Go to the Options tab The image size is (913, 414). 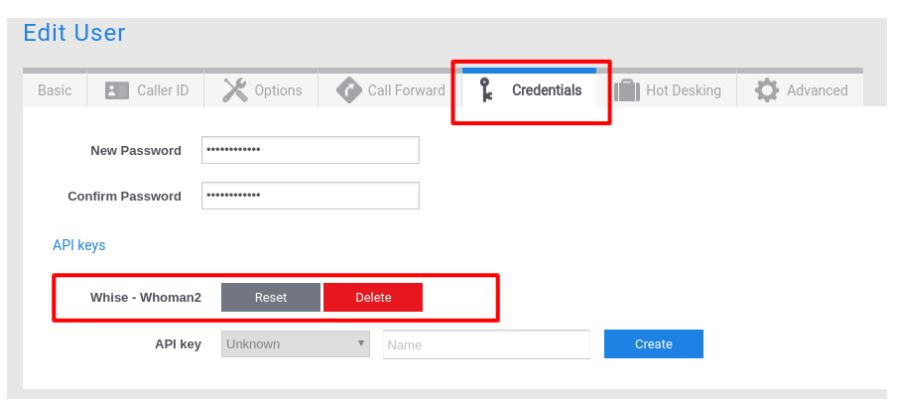pyautogui.click(x=277, y=91)
